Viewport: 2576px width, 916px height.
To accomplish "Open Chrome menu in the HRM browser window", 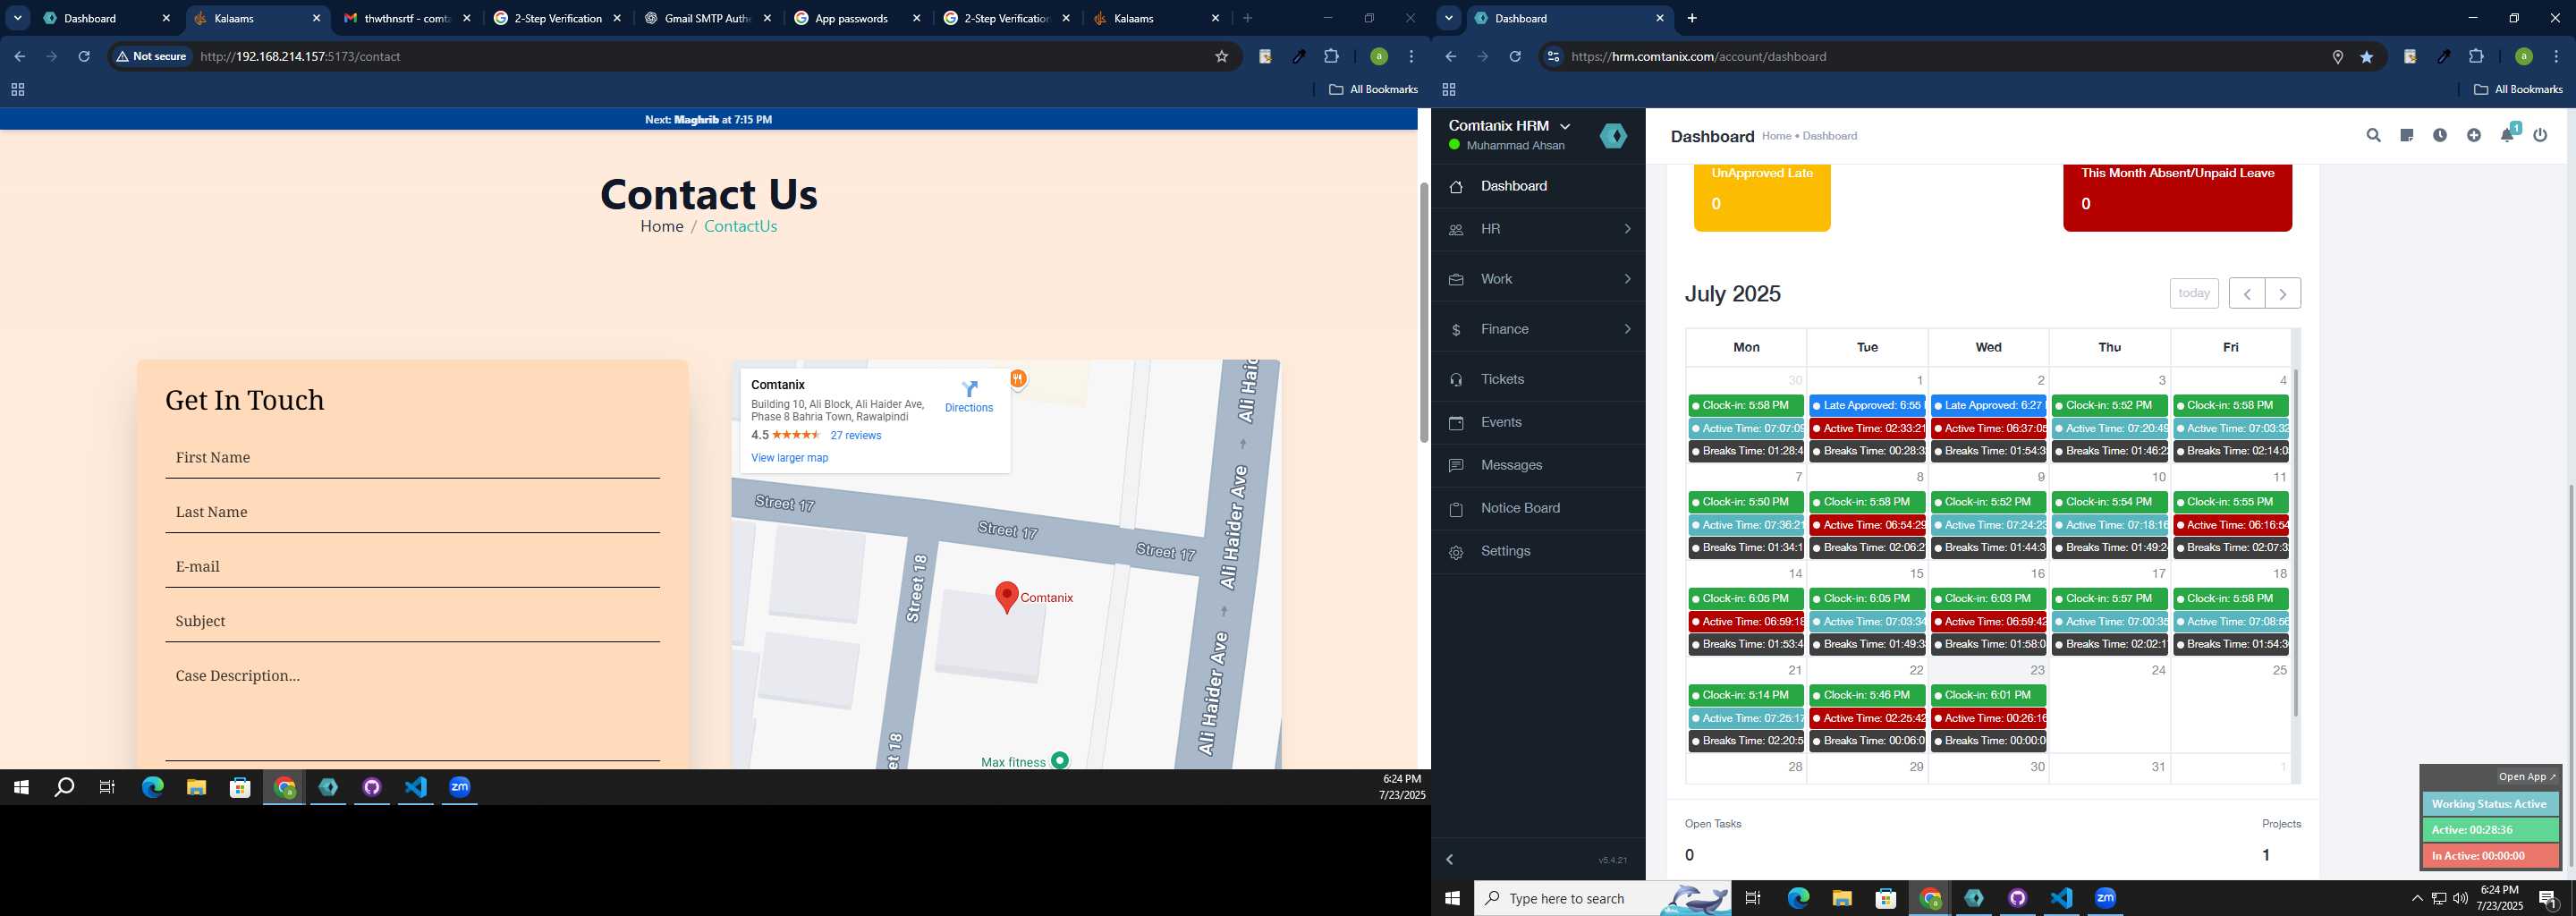I will [x=2556, y=57].
